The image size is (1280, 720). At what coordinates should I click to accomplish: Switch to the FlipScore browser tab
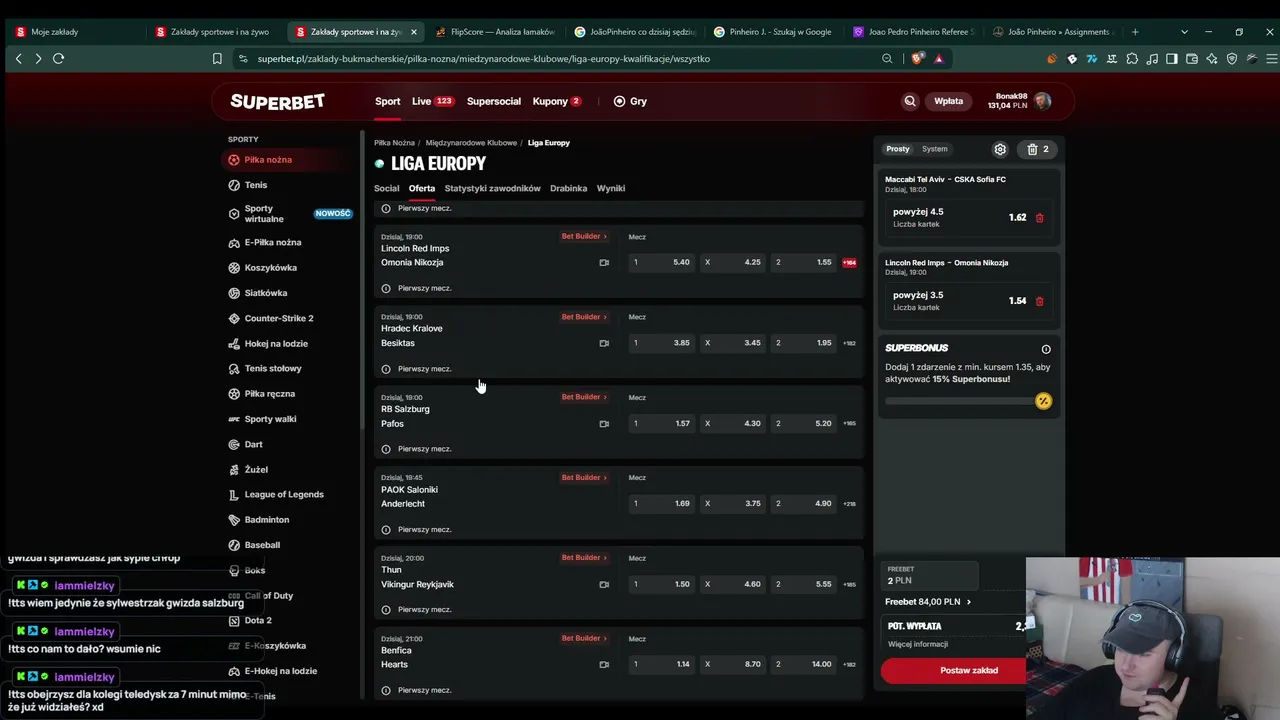point(495,32)
